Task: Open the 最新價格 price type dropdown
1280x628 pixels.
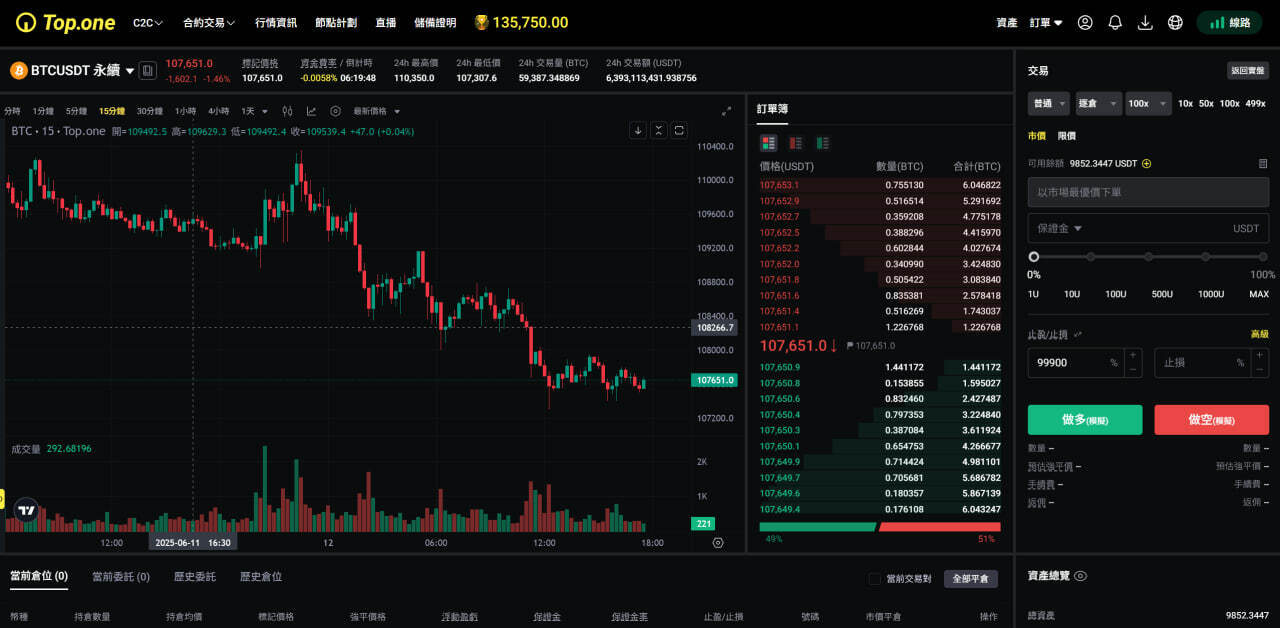Action: (x=376, y=111)
